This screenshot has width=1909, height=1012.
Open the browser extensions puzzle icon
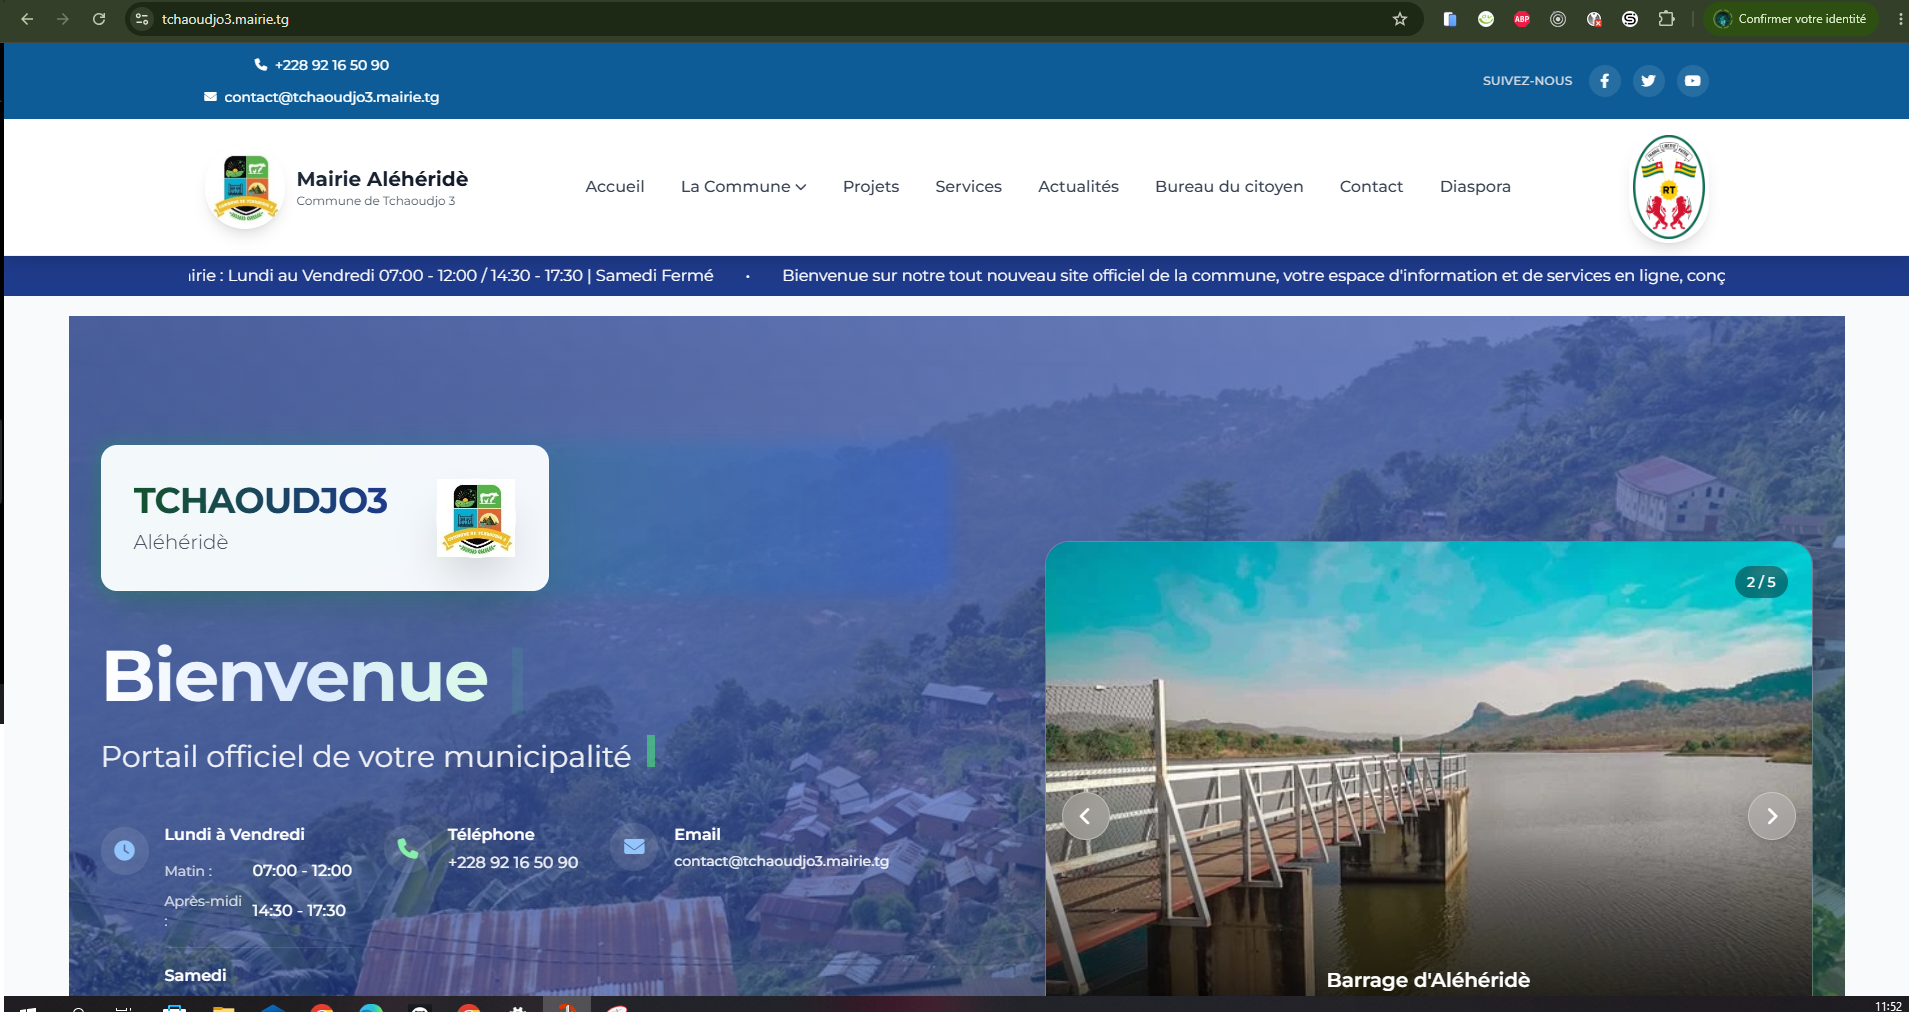(1666, 19)
